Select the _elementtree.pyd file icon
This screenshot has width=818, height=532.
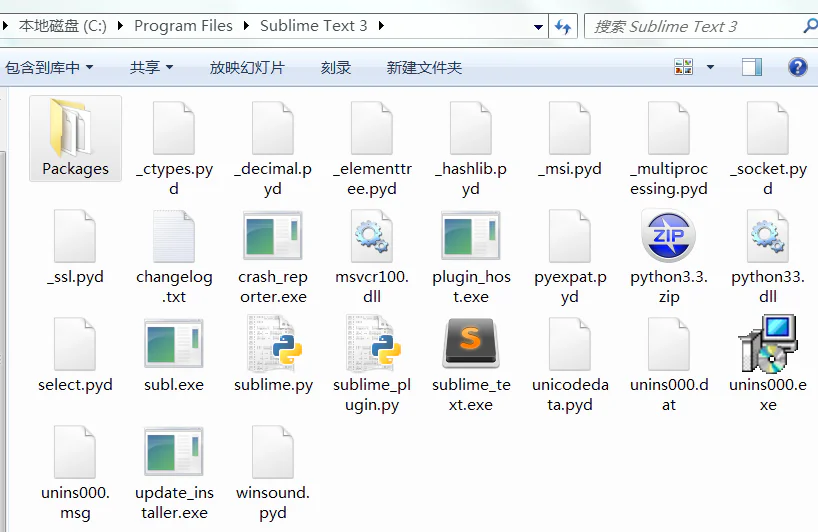pyautogui.click(x=372, y=128)
